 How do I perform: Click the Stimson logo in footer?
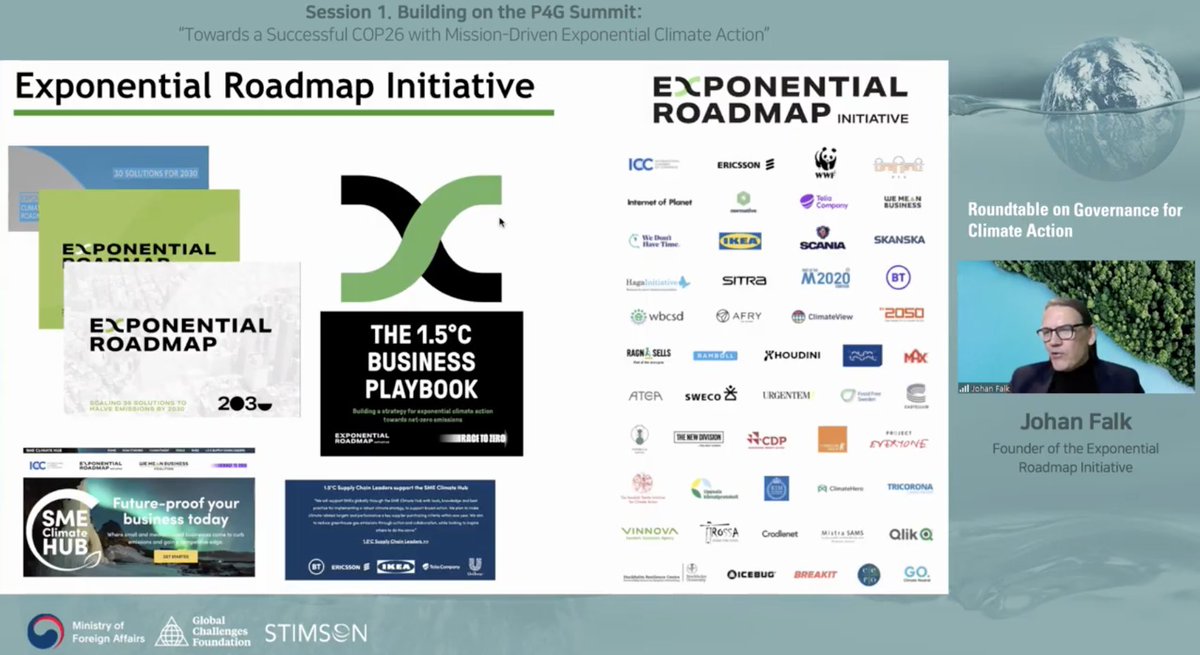pos(315,633)
